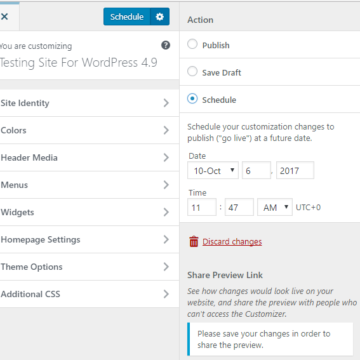This screenshot has height=360, width=360.
Task: Click the minute input field showing 47
Action: tap(239, 207)
